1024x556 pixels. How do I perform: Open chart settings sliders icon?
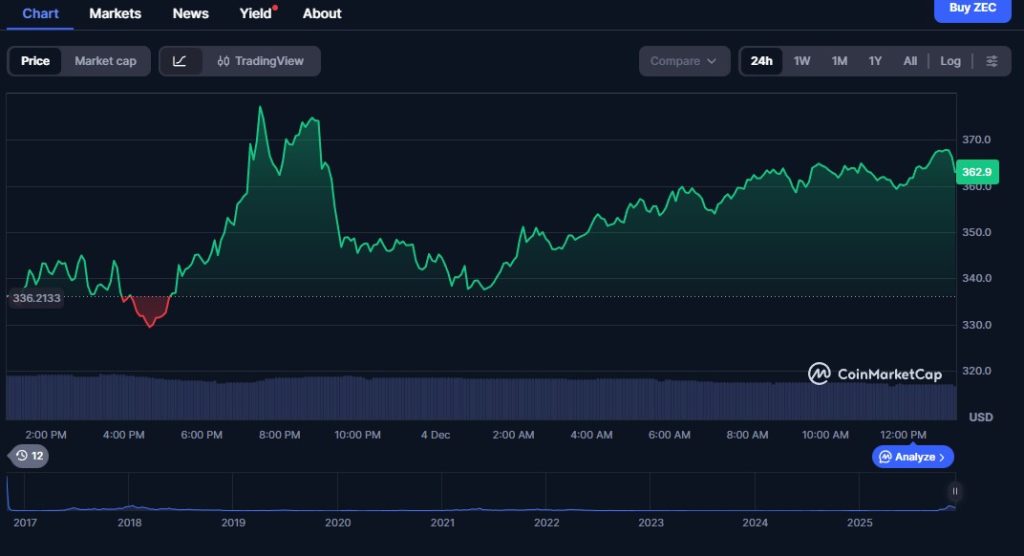tap(991, 61)
